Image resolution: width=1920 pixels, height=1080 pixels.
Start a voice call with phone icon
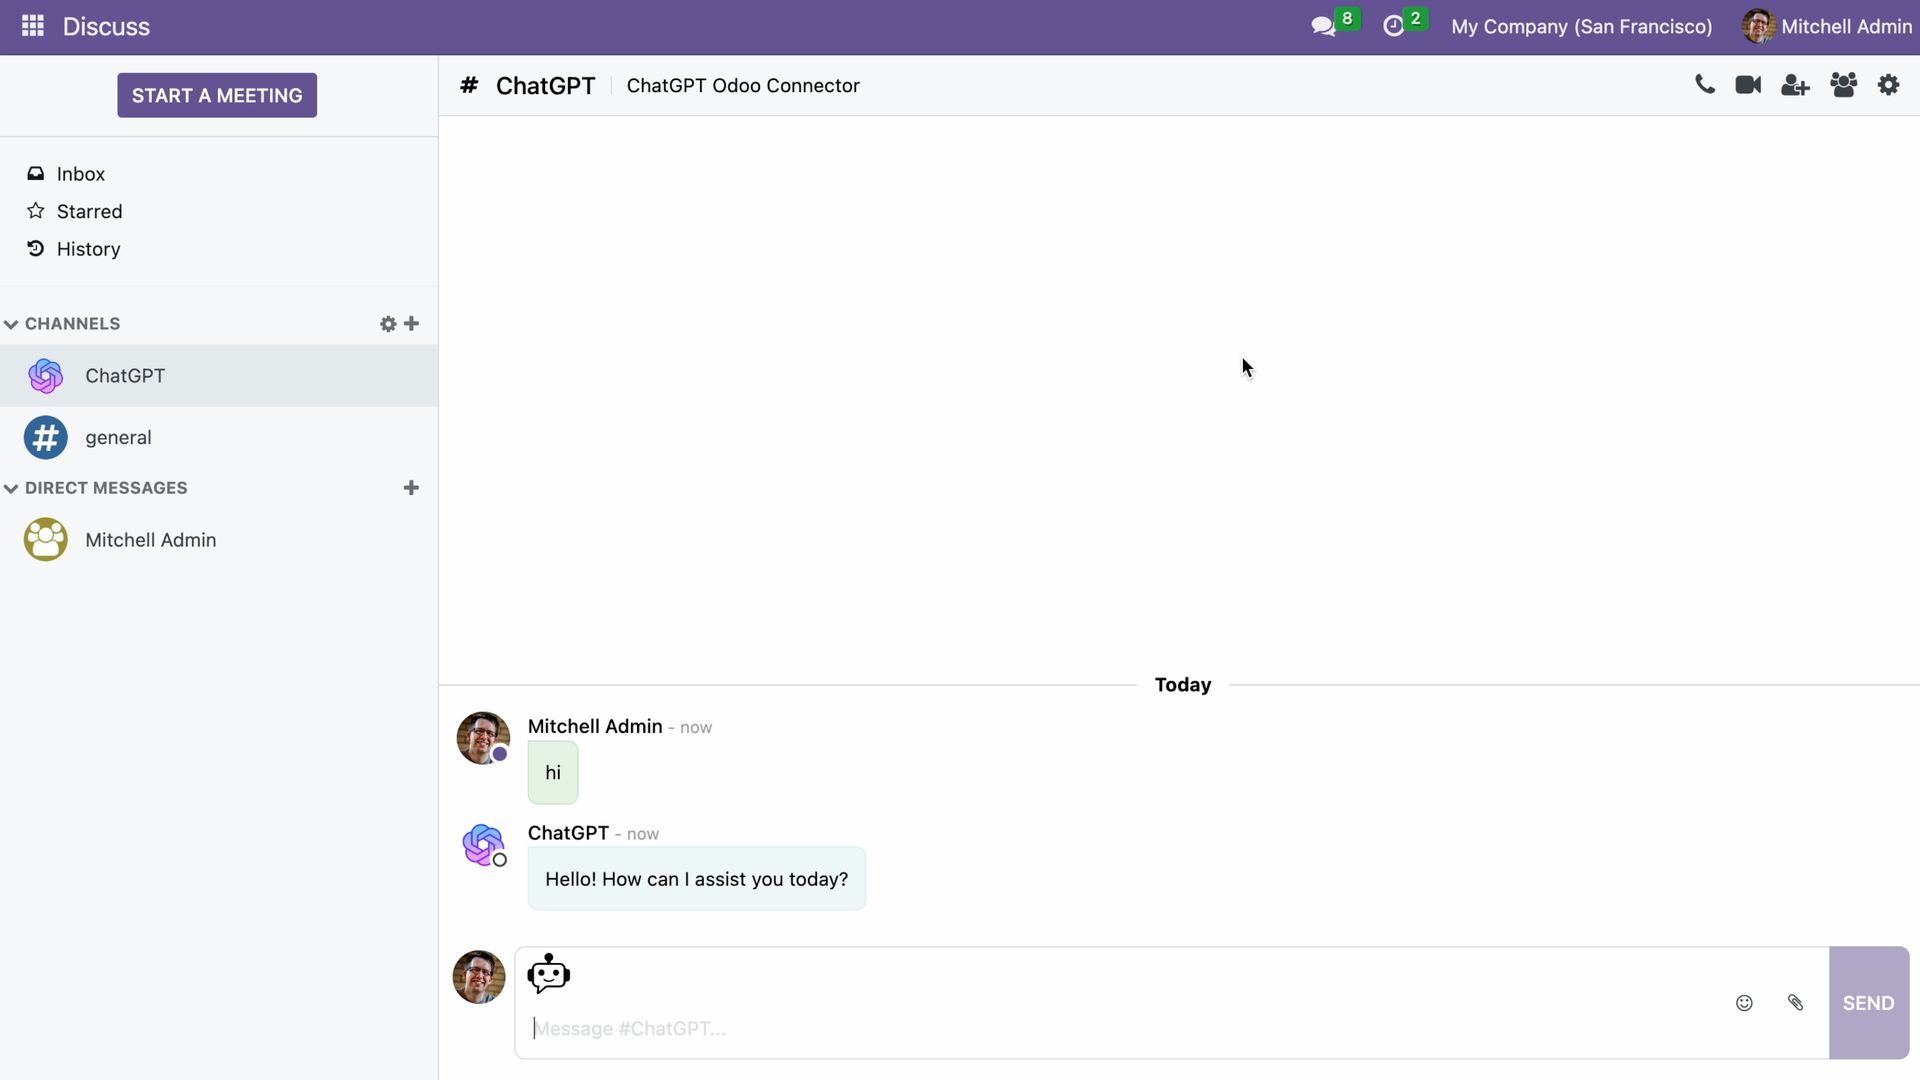point(1705,85)
